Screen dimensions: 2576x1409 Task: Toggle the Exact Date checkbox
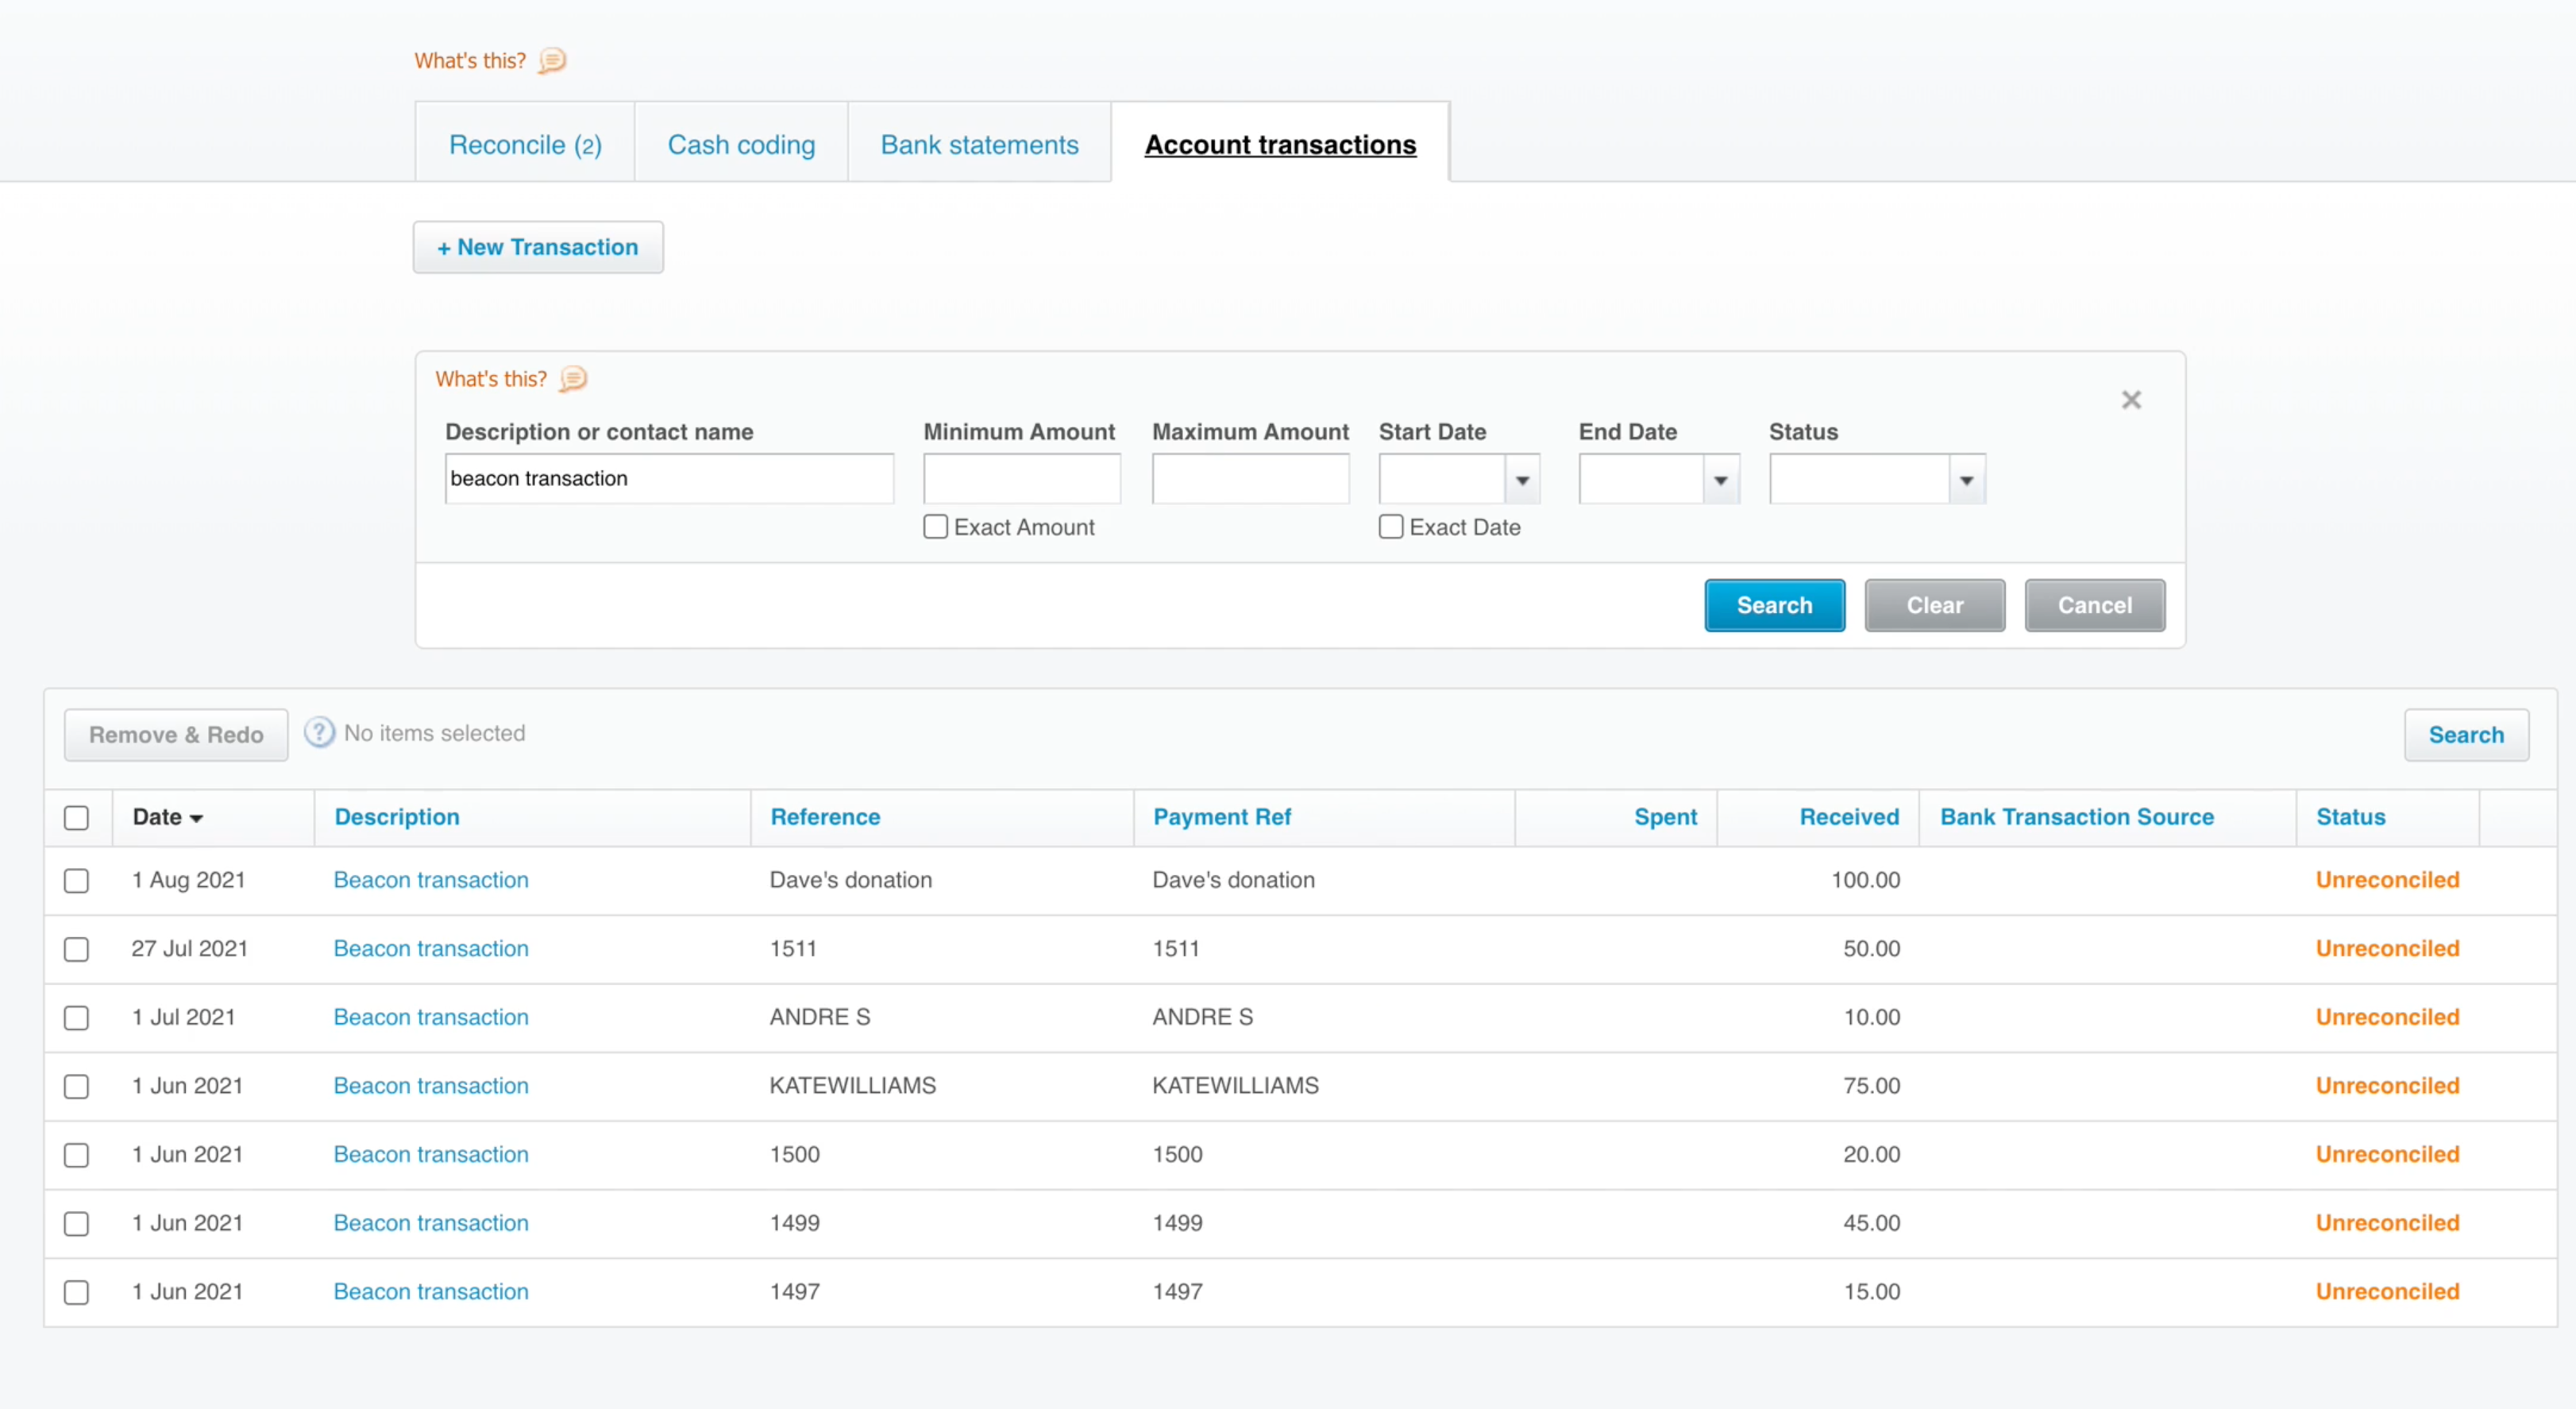click(1388, 527)
